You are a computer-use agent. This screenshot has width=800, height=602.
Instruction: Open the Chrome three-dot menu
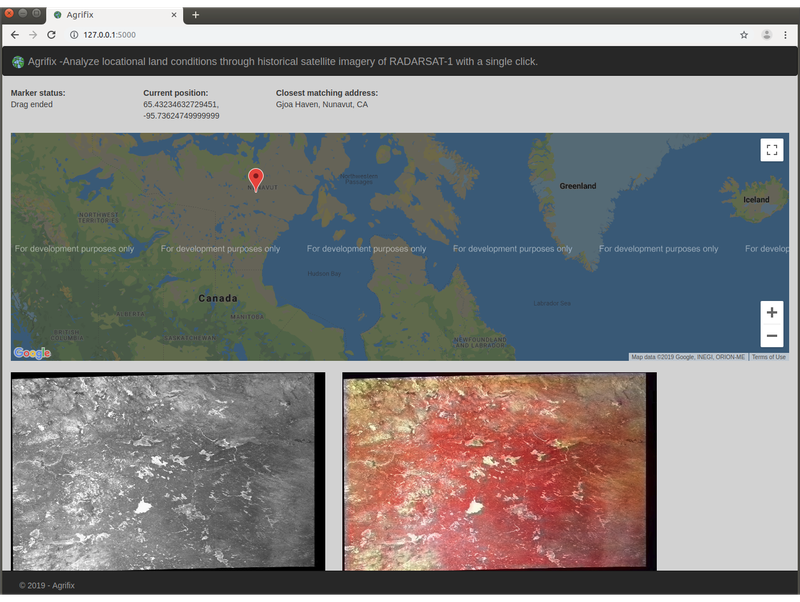pos(787,35)
